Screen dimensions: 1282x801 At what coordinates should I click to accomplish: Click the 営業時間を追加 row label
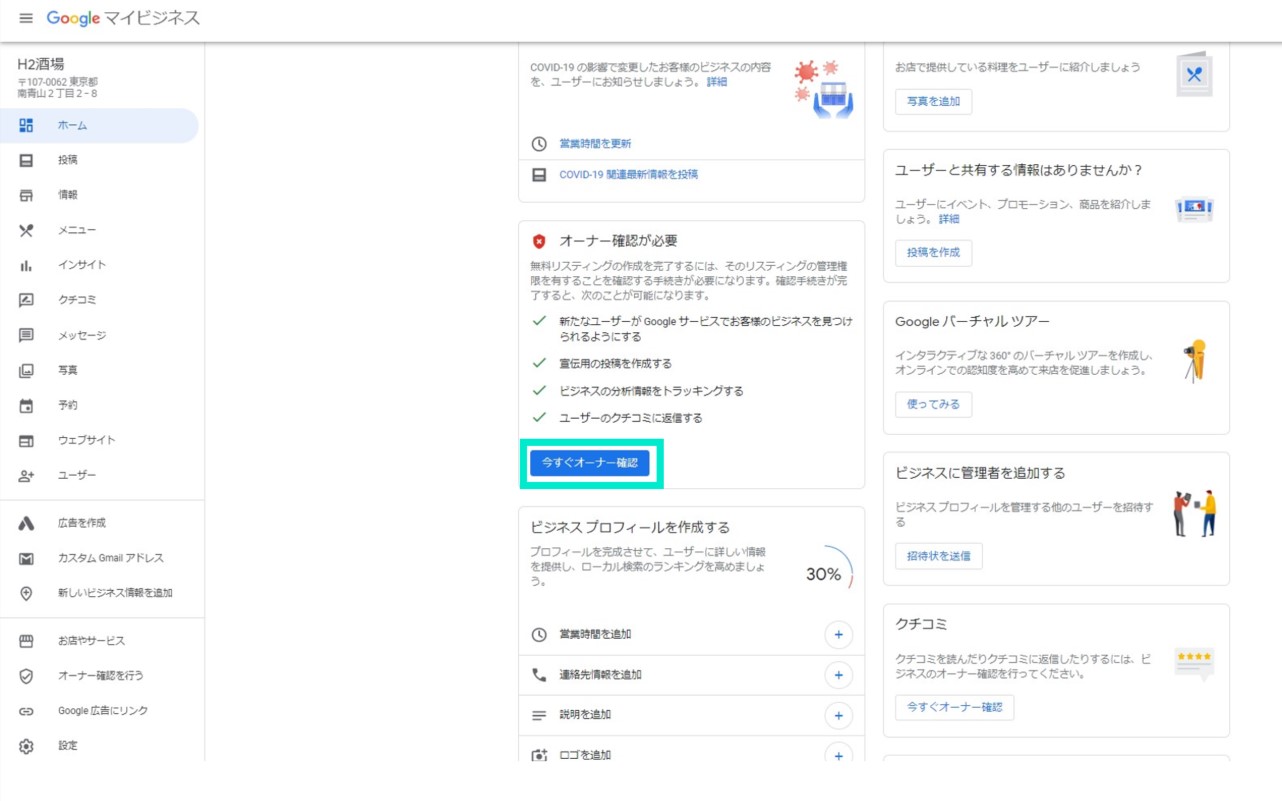[595, 635]
